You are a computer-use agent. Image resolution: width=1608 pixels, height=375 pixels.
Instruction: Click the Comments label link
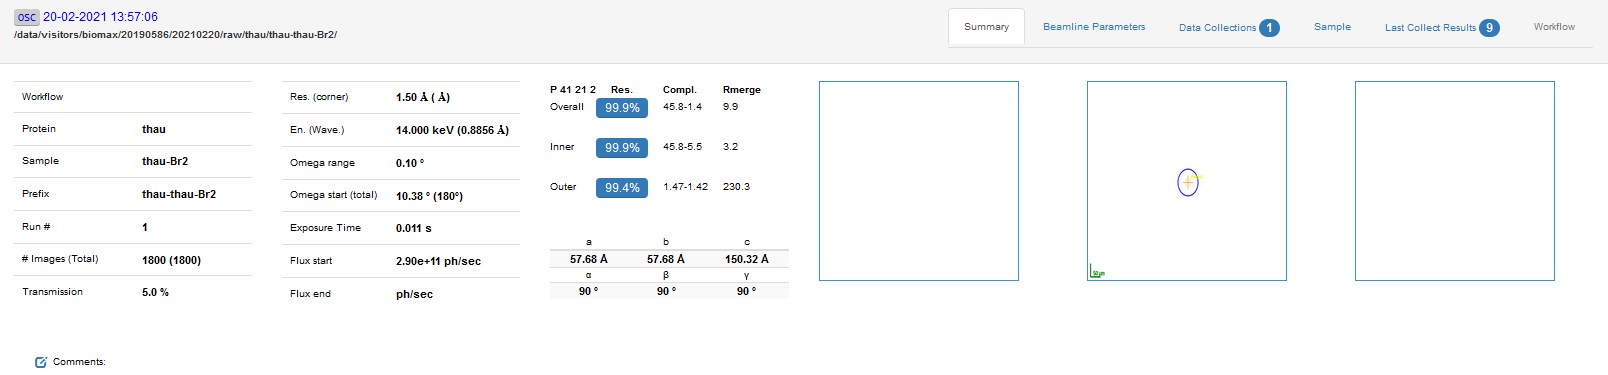[x=79, y=362]
